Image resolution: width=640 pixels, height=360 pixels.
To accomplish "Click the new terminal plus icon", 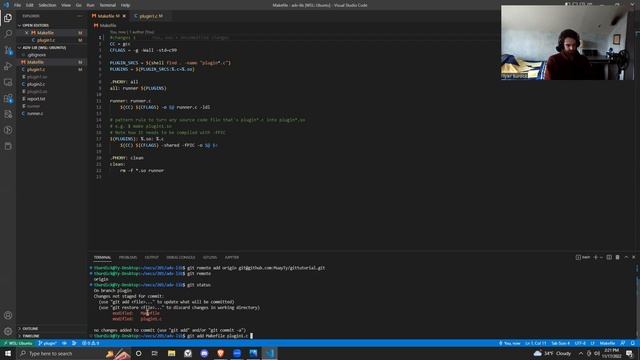I will click(x=596, y=257).
